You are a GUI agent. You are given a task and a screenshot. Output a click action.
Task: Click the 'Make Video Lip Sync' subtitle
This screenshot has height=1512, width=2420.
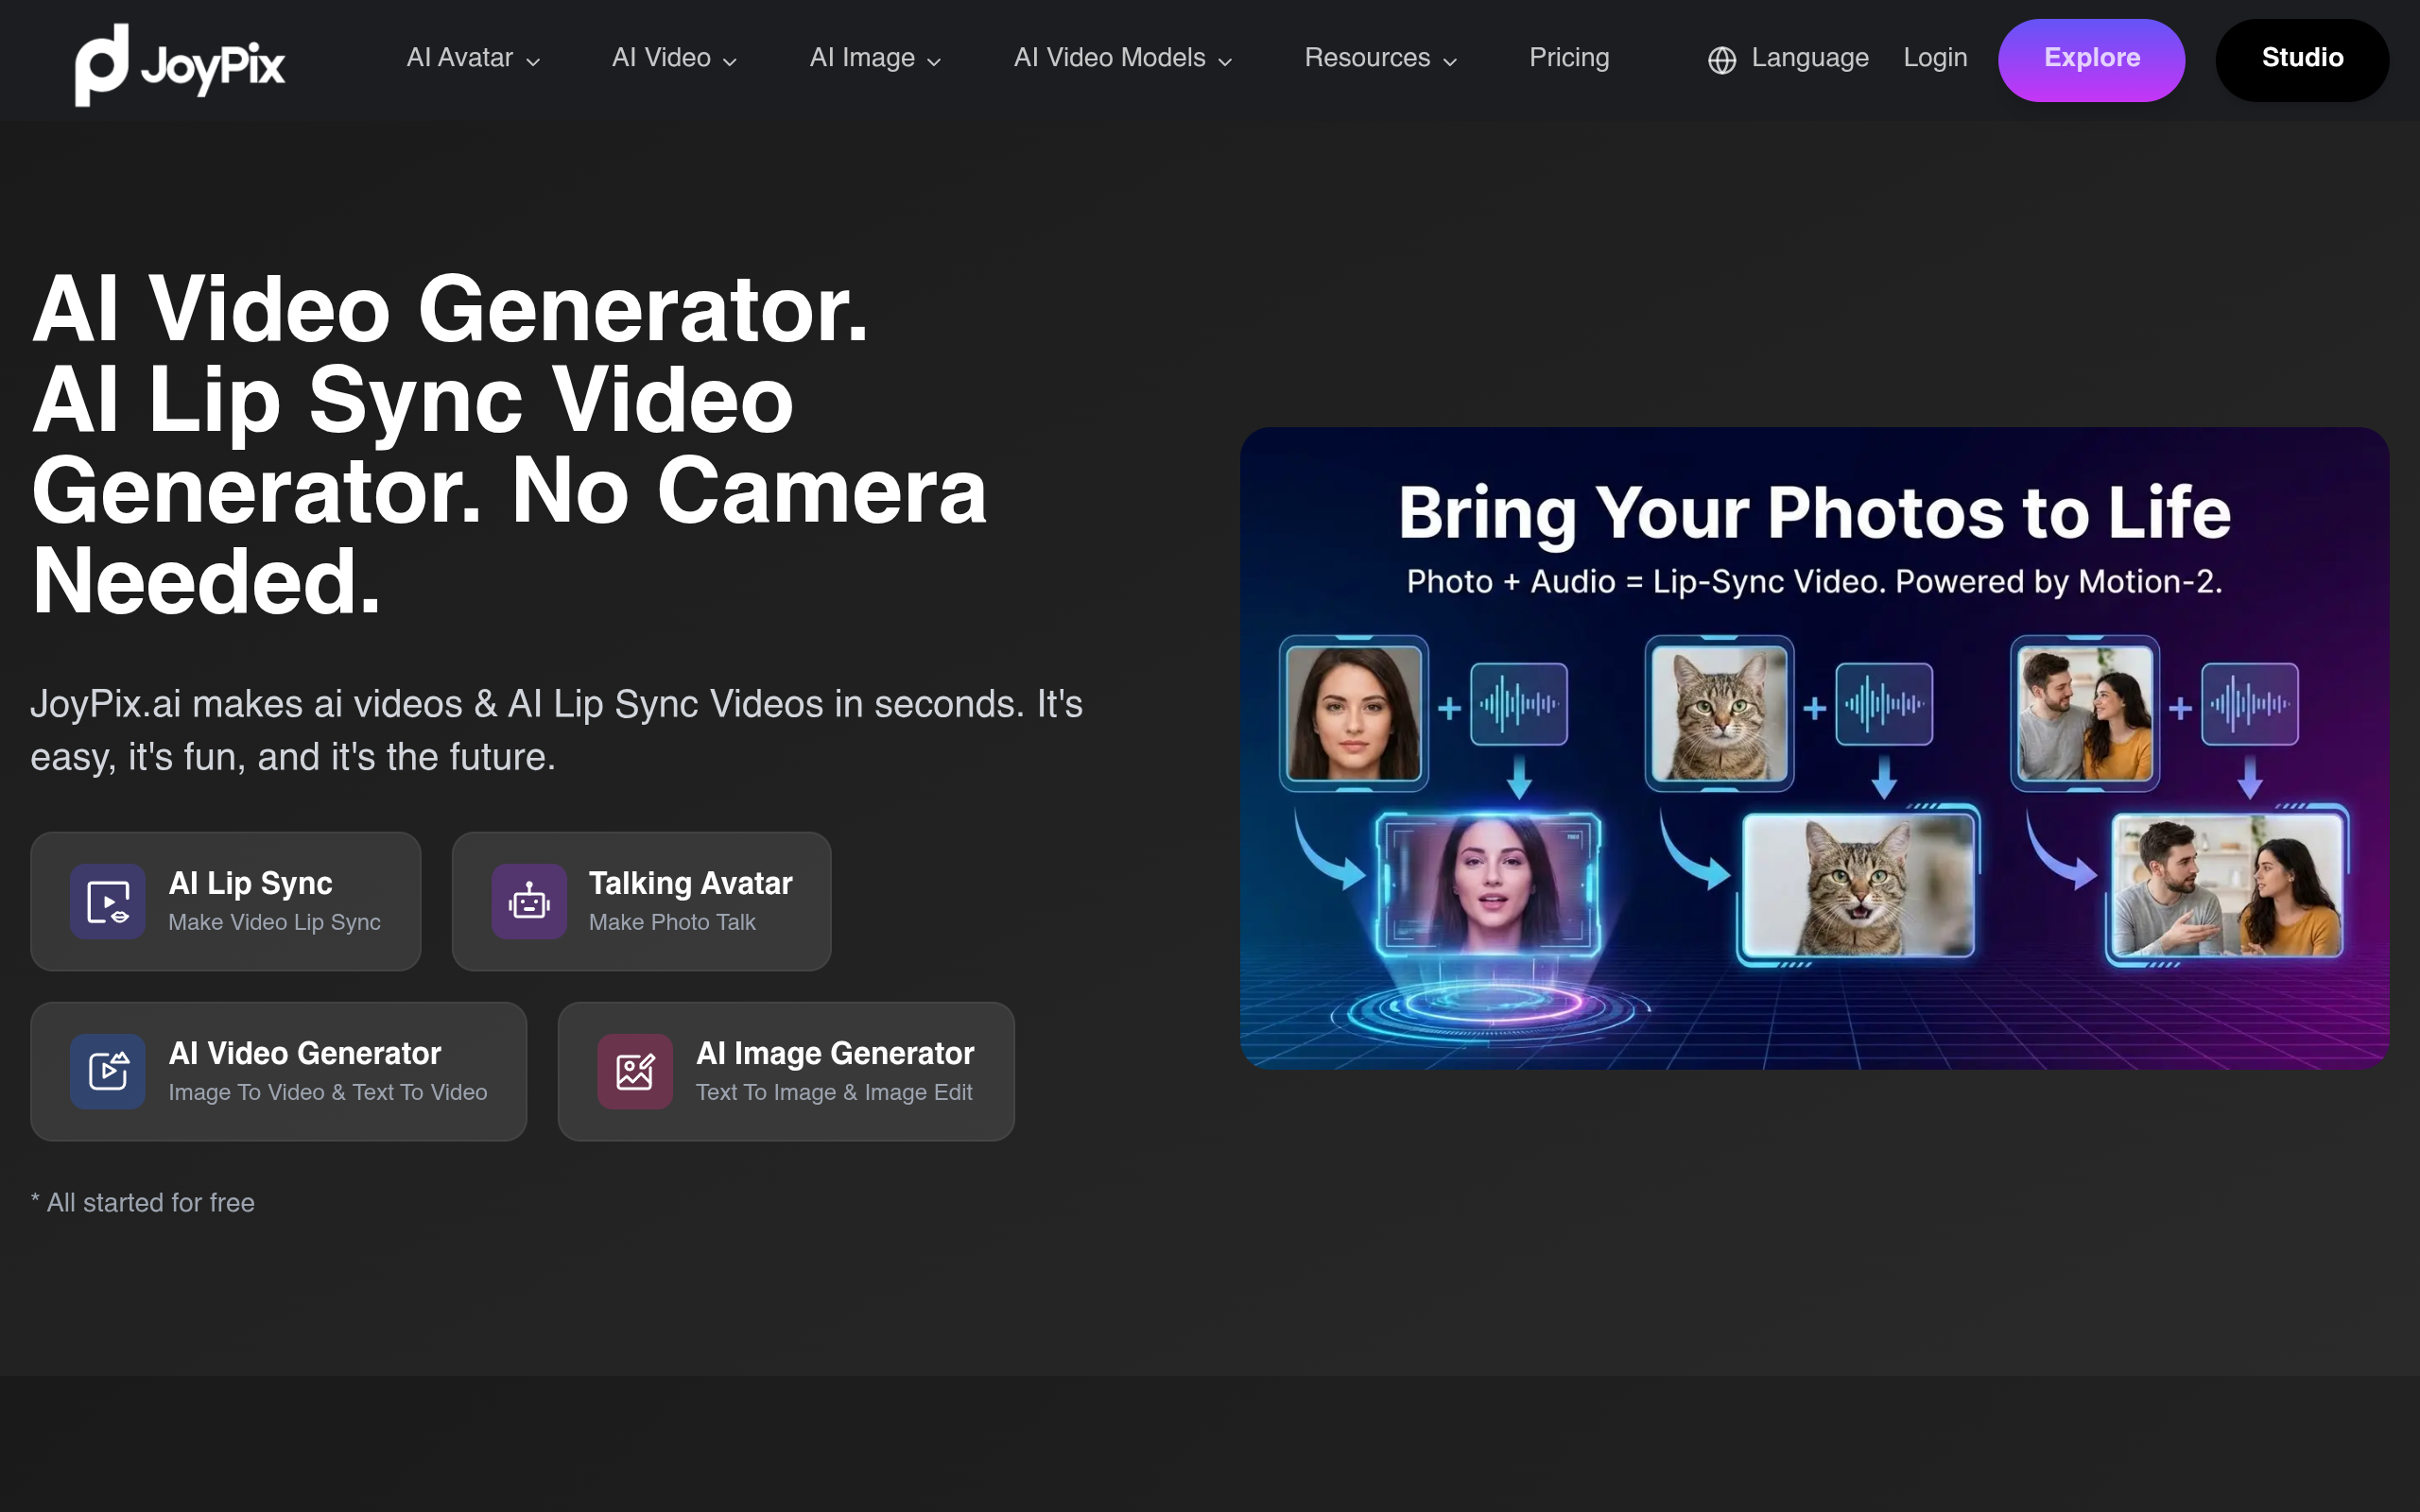(x=274, y=922)
